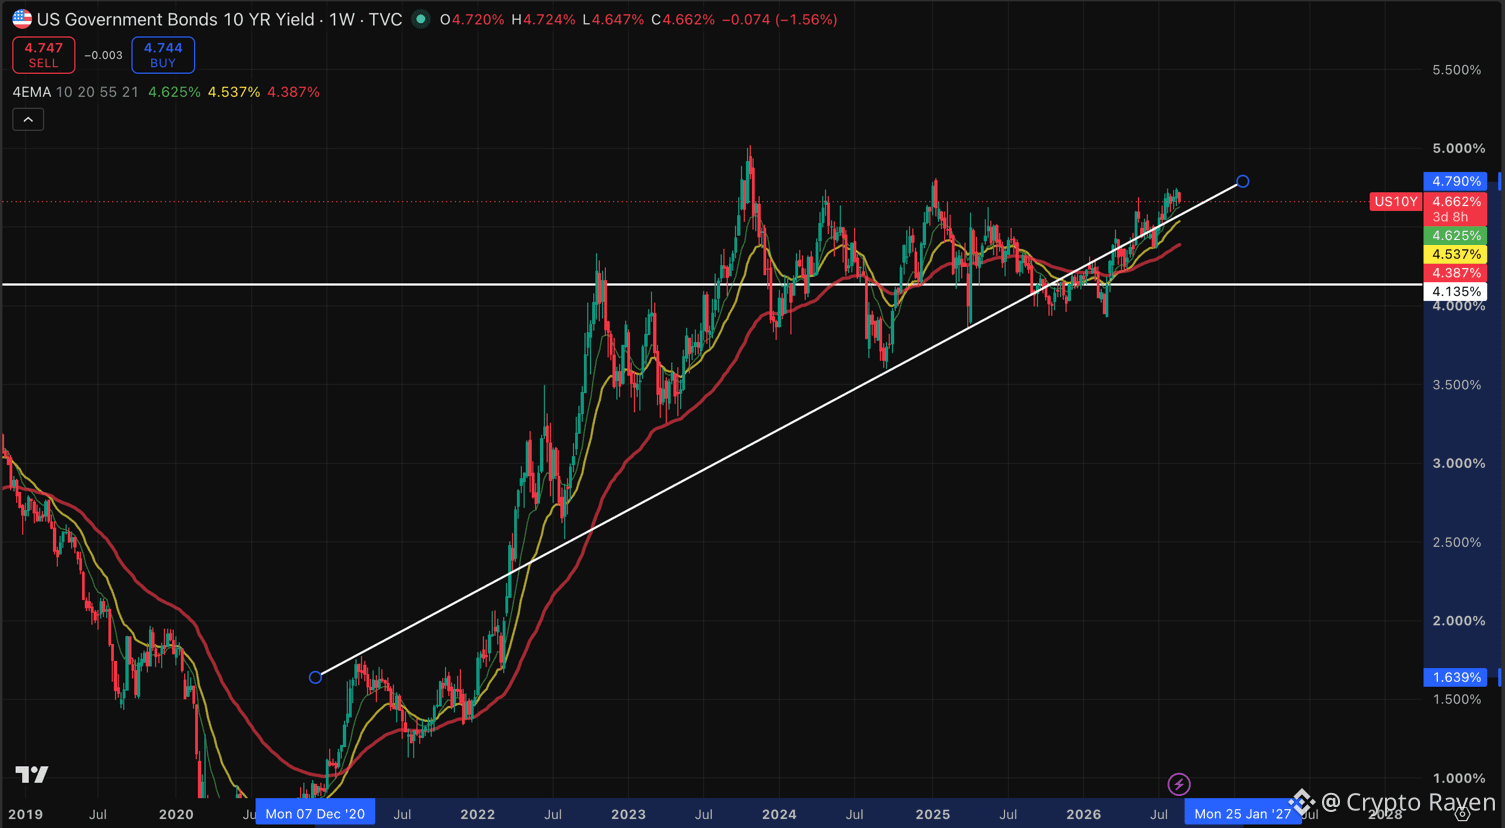The height and width of the screenshot is (828, 1505).
Task: Click the 5.000% price scale label
Action: pos(1459,148)
